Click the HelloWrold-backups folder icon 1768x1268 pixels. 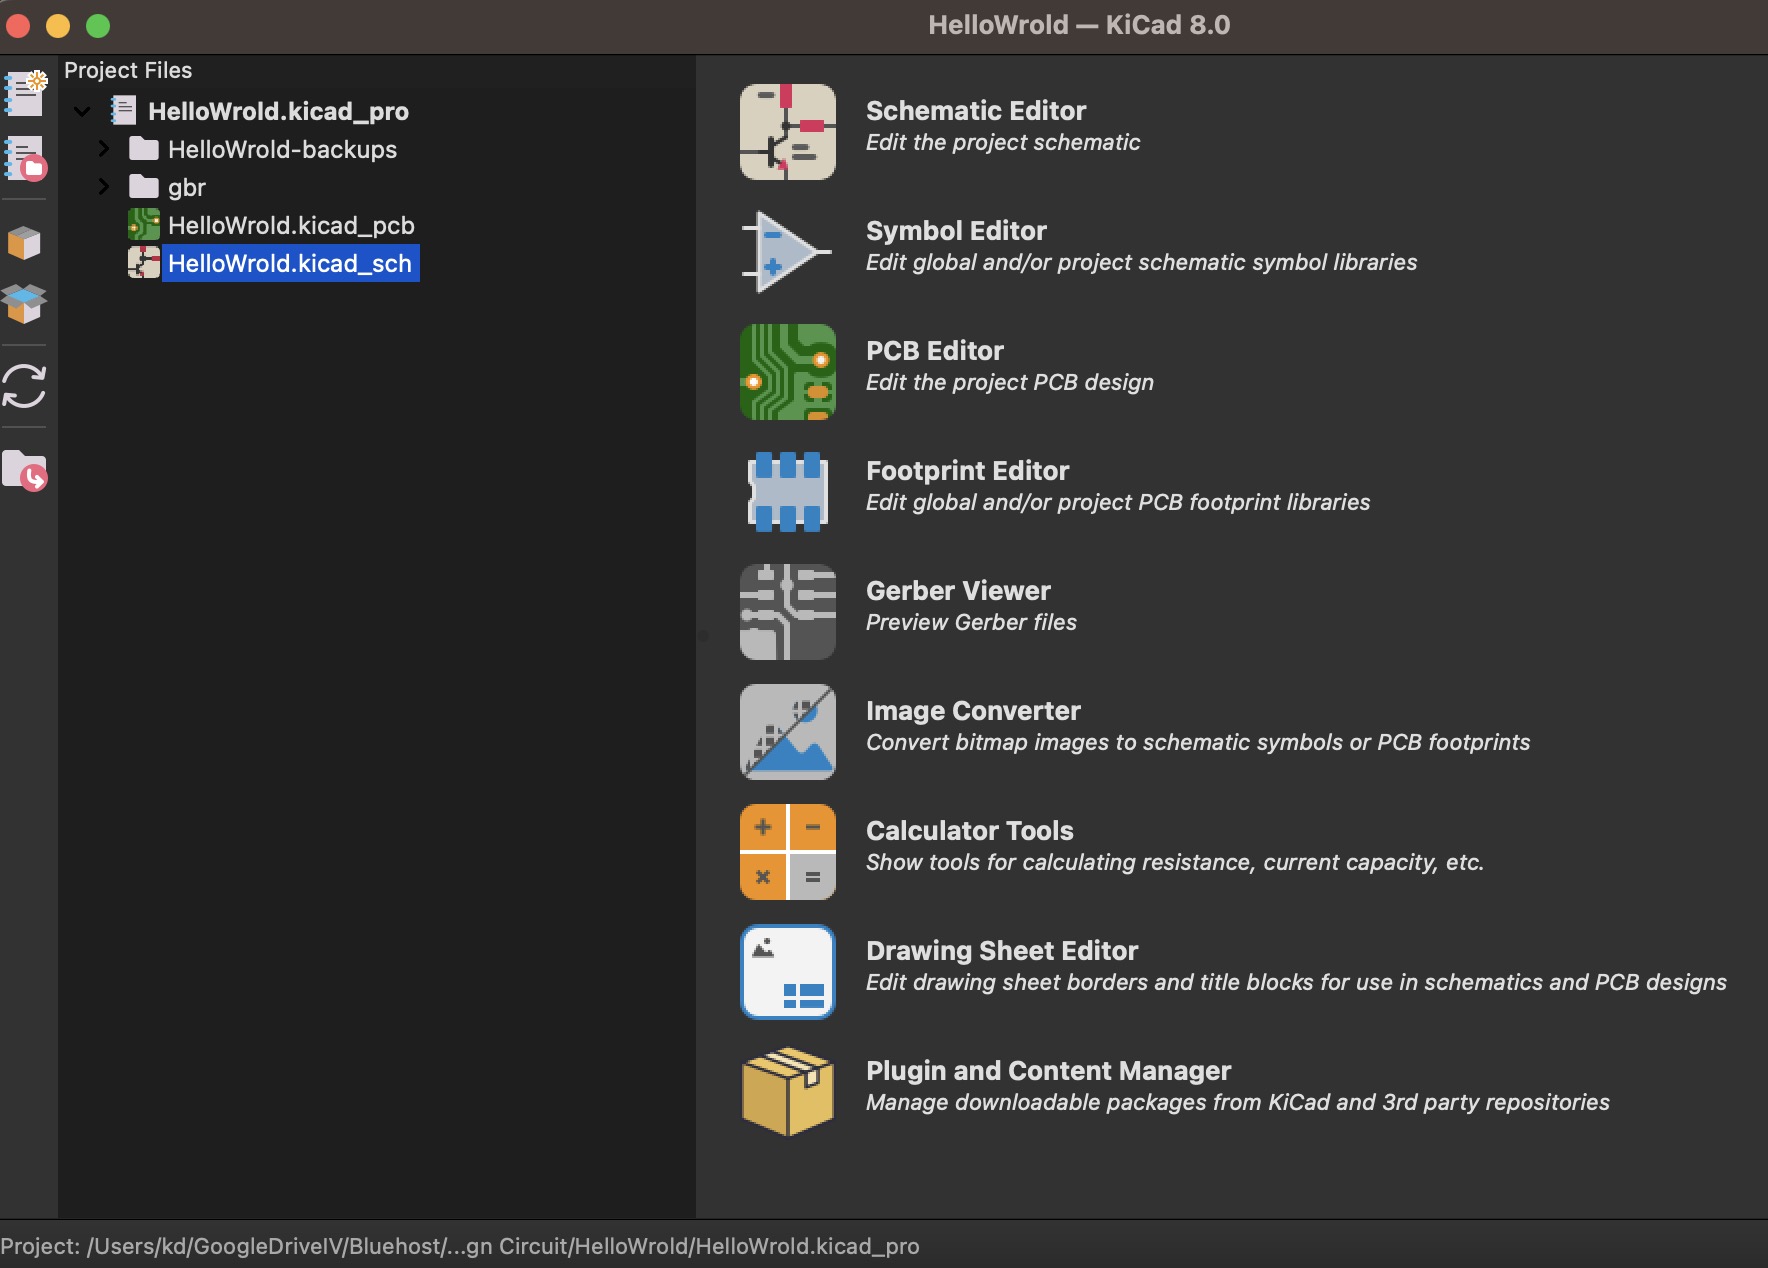click(144, 148)
